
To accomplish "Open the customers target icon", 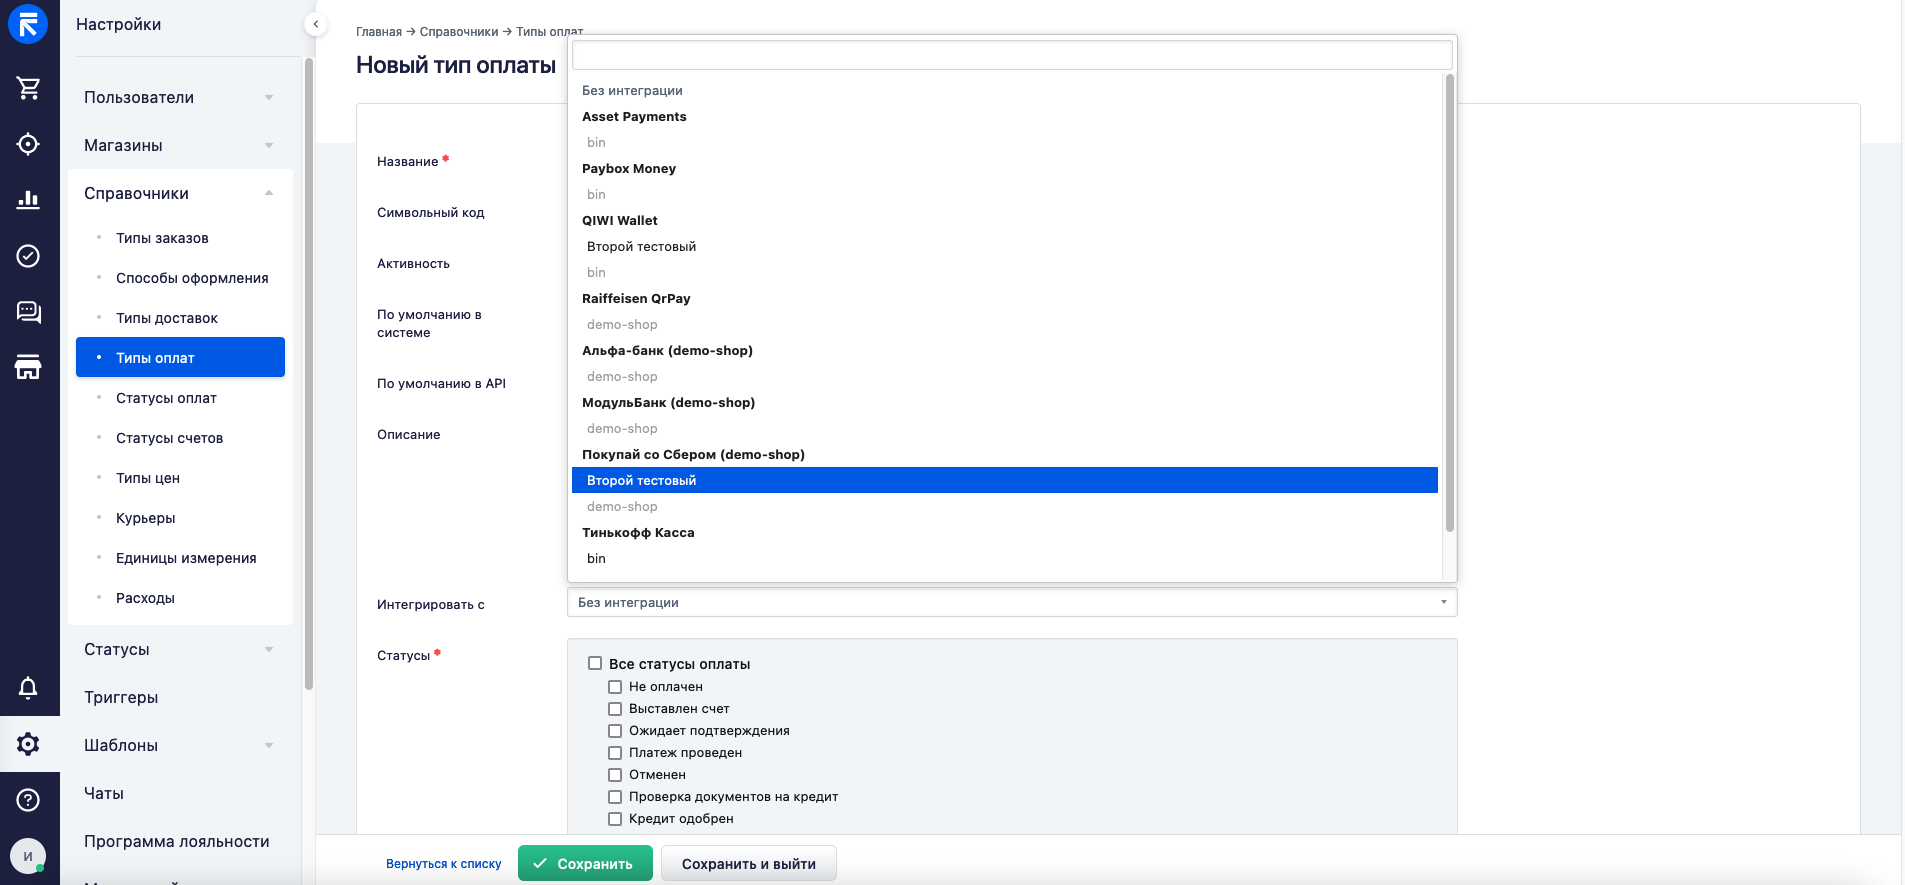I will click(x=28, y=144).
